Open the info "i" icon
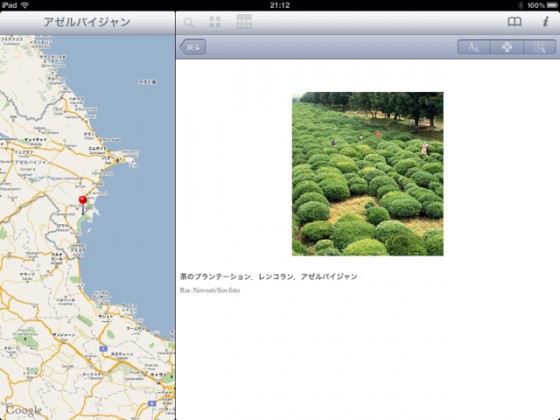The width and height of the screenshot is (560, 420). coord(545,22)
